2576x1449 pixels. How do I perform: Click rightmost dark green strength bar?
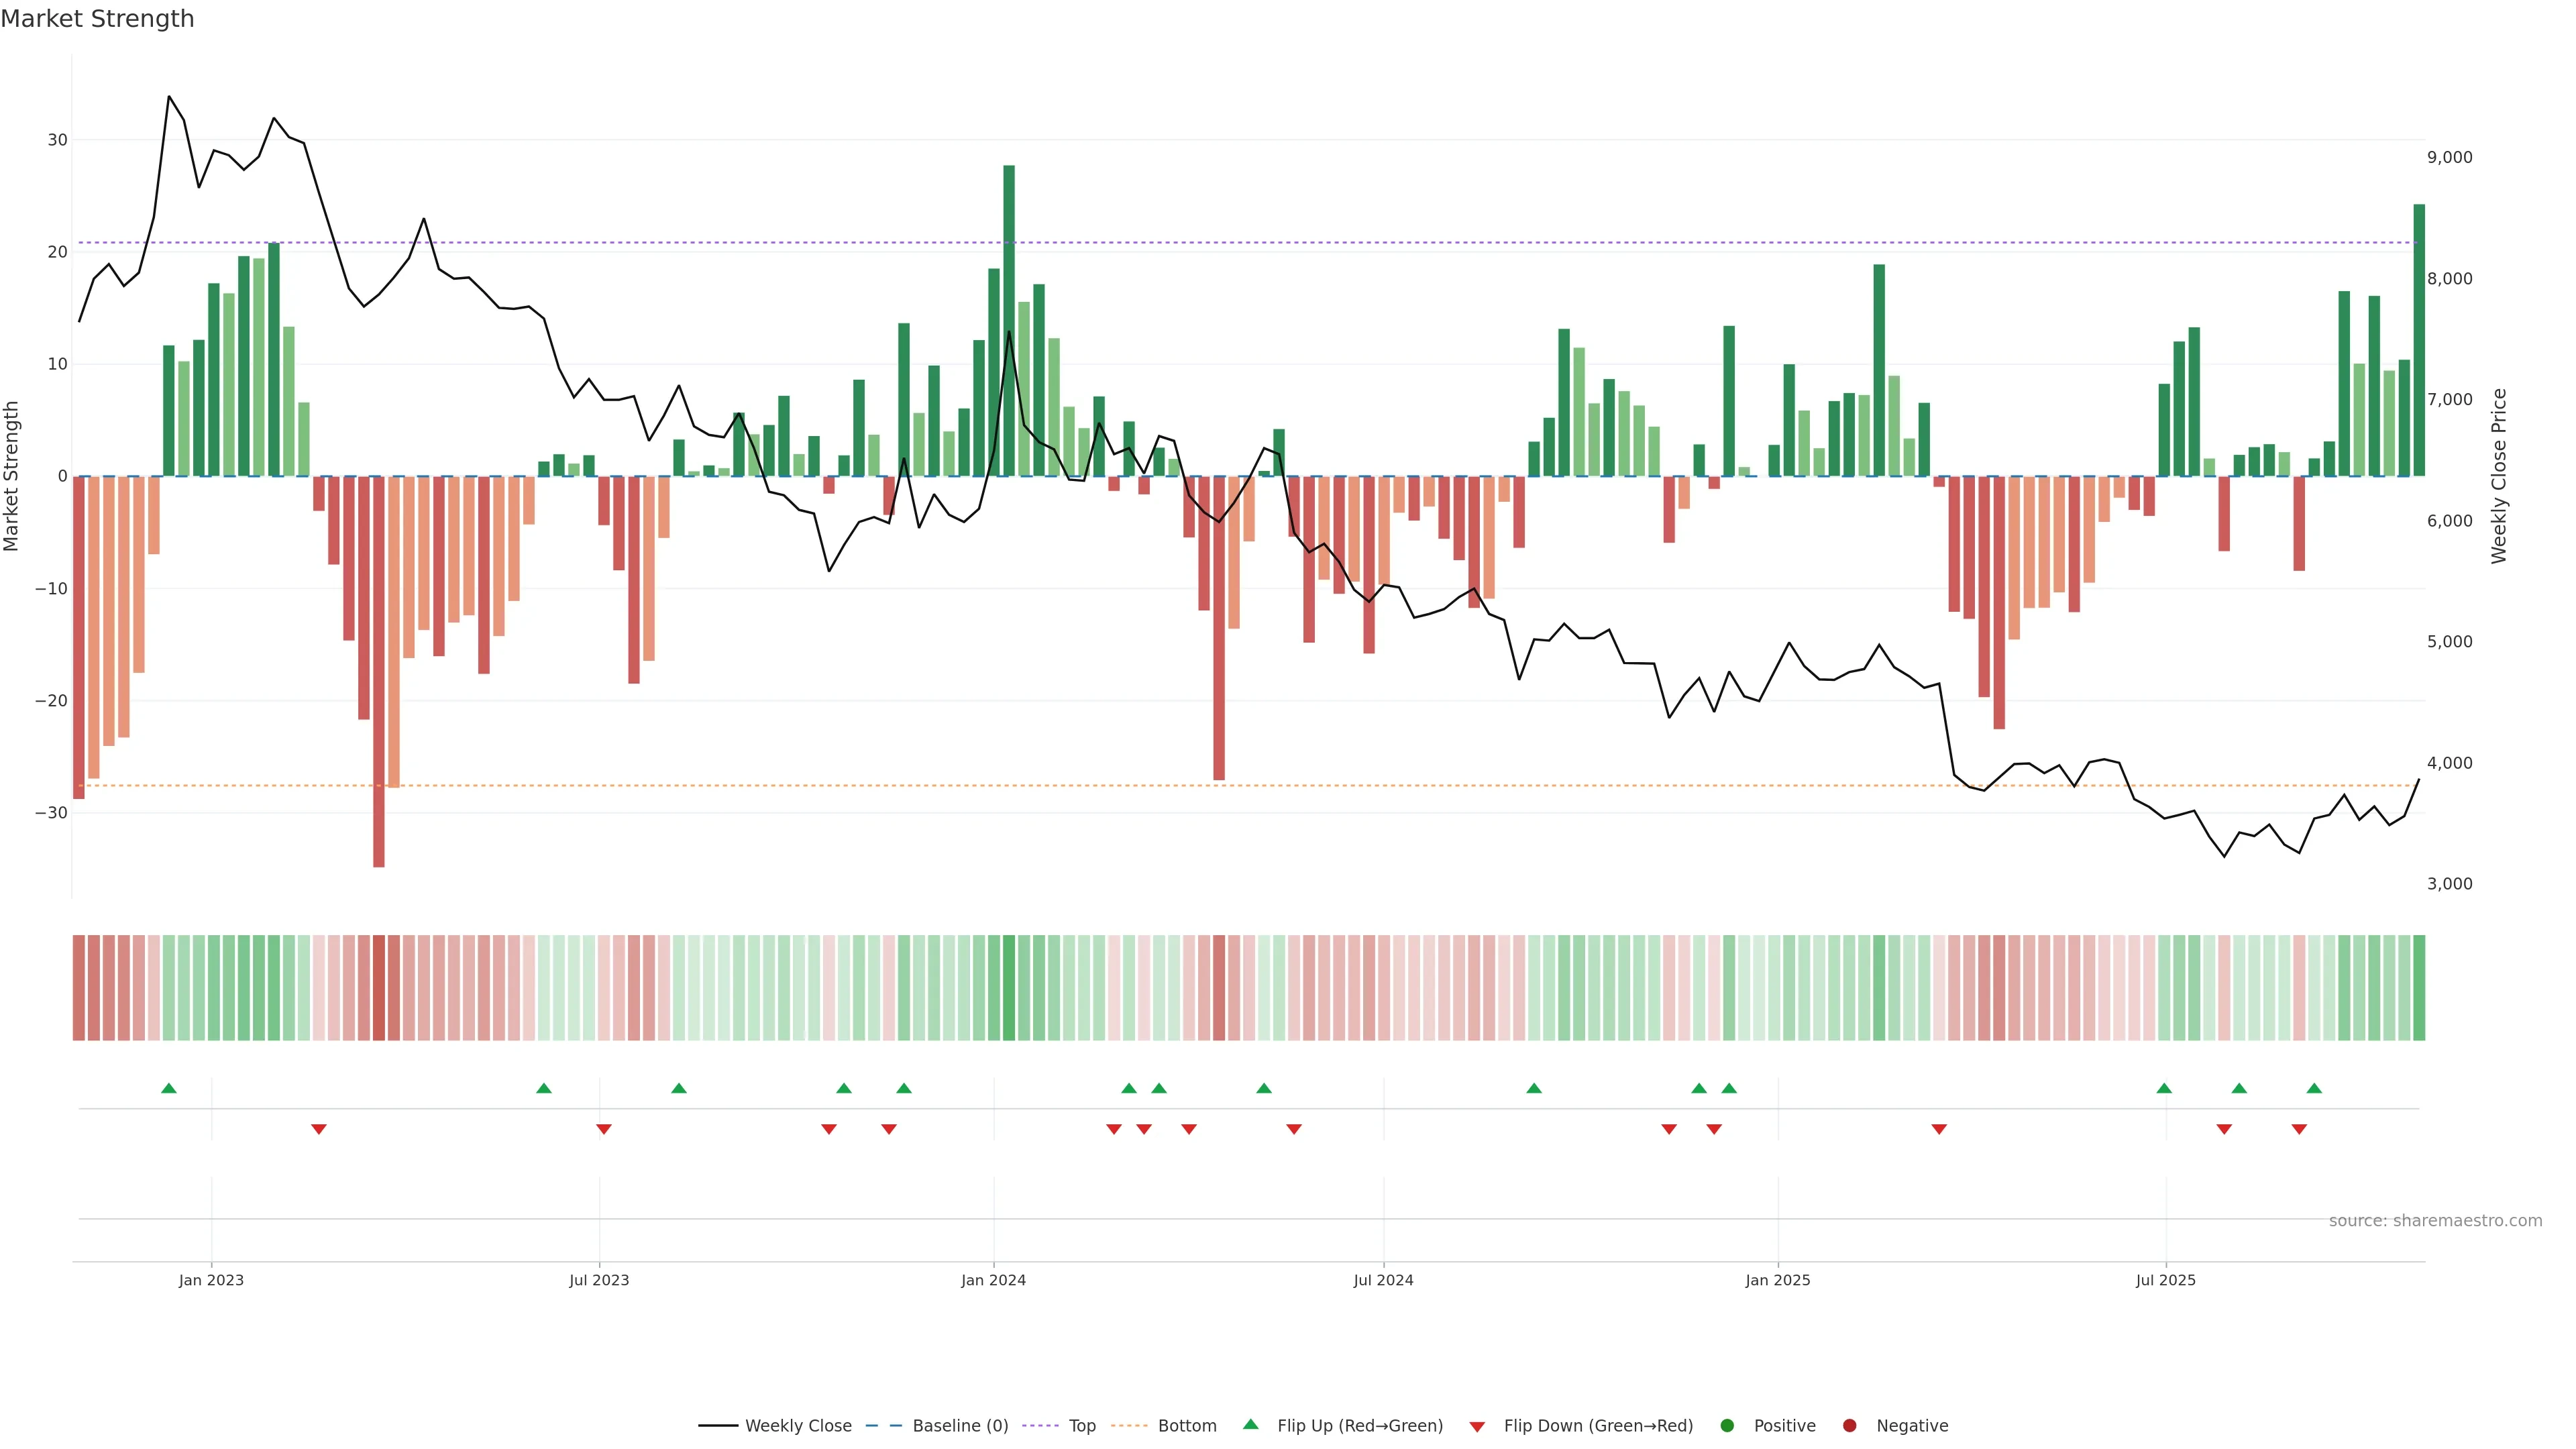(2419, 340)
